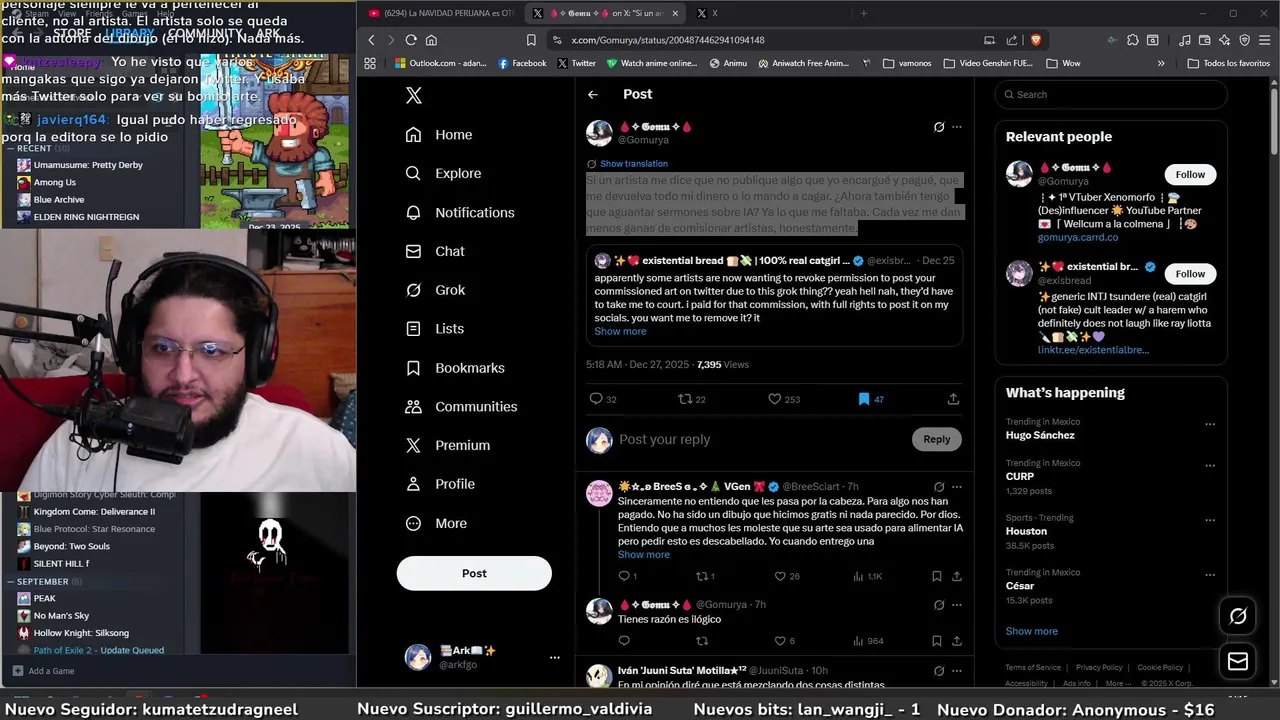This screenshot has height=720, width=1280.
Task: Reload the page in browser toolbar
Action: (411, 40)
